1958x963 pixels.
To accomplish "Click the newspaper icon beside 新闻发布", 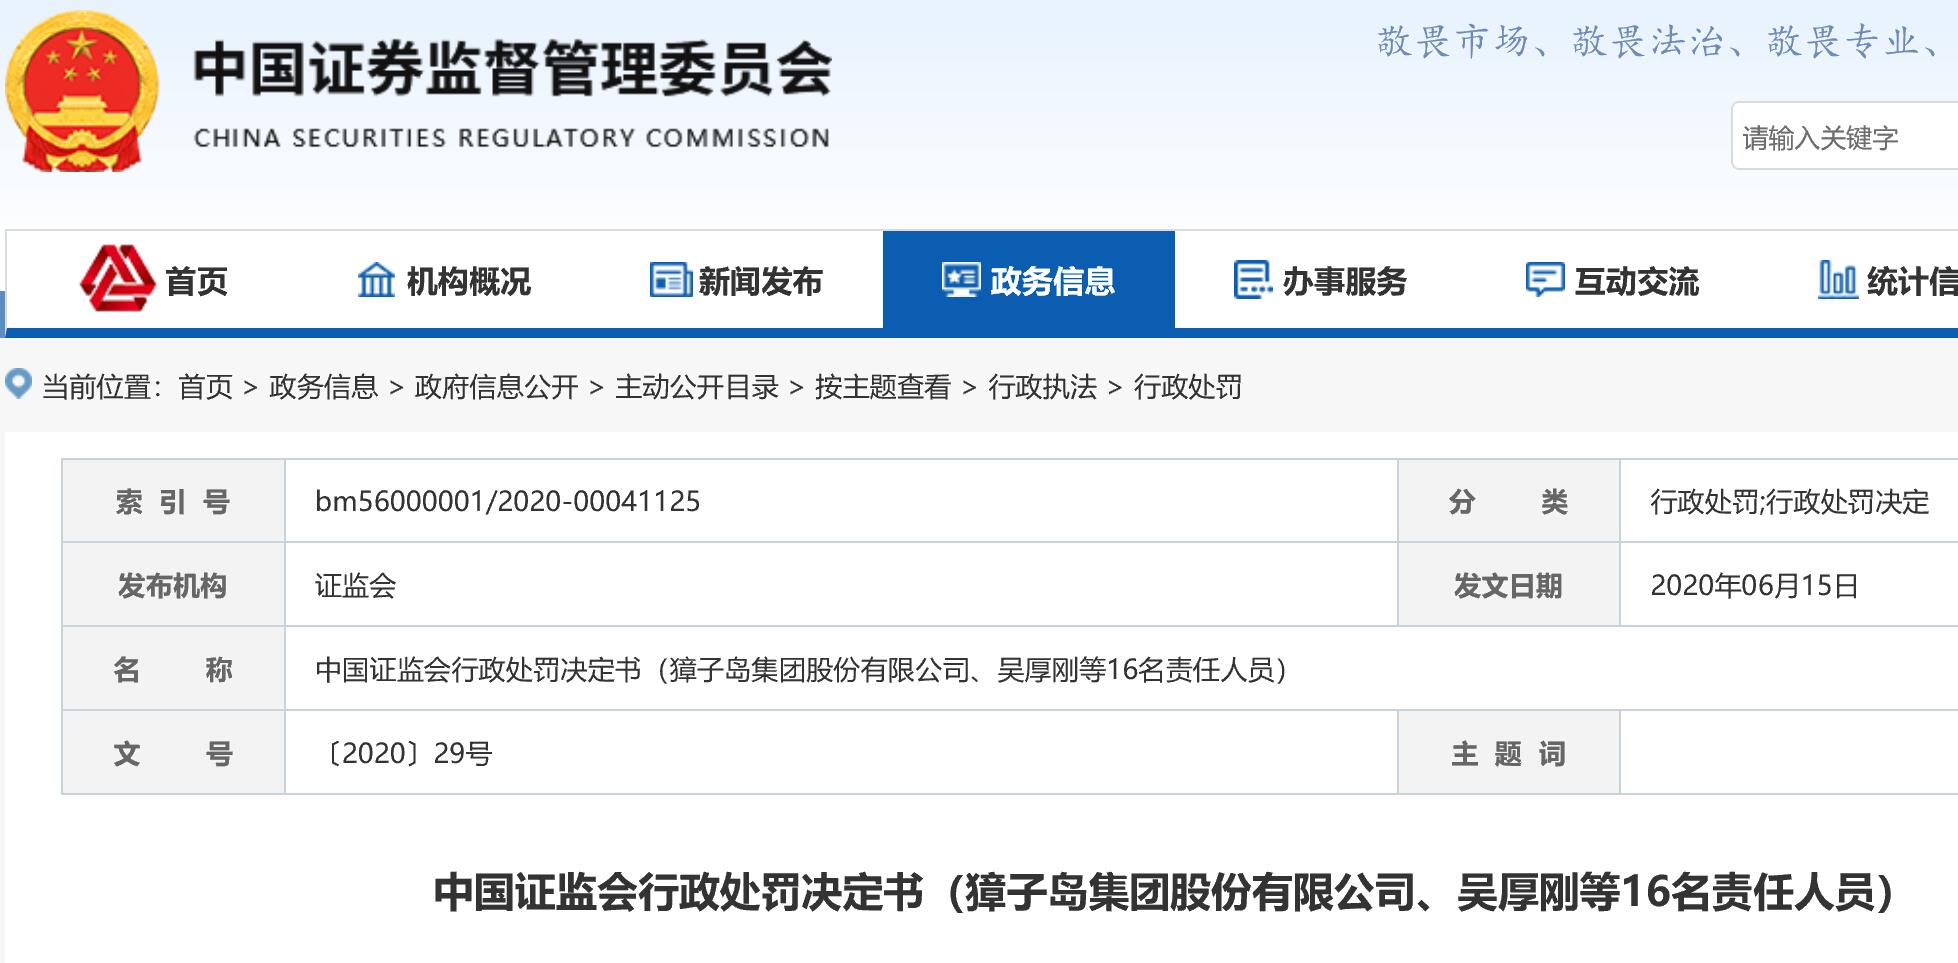I will [x=670, y=280].
